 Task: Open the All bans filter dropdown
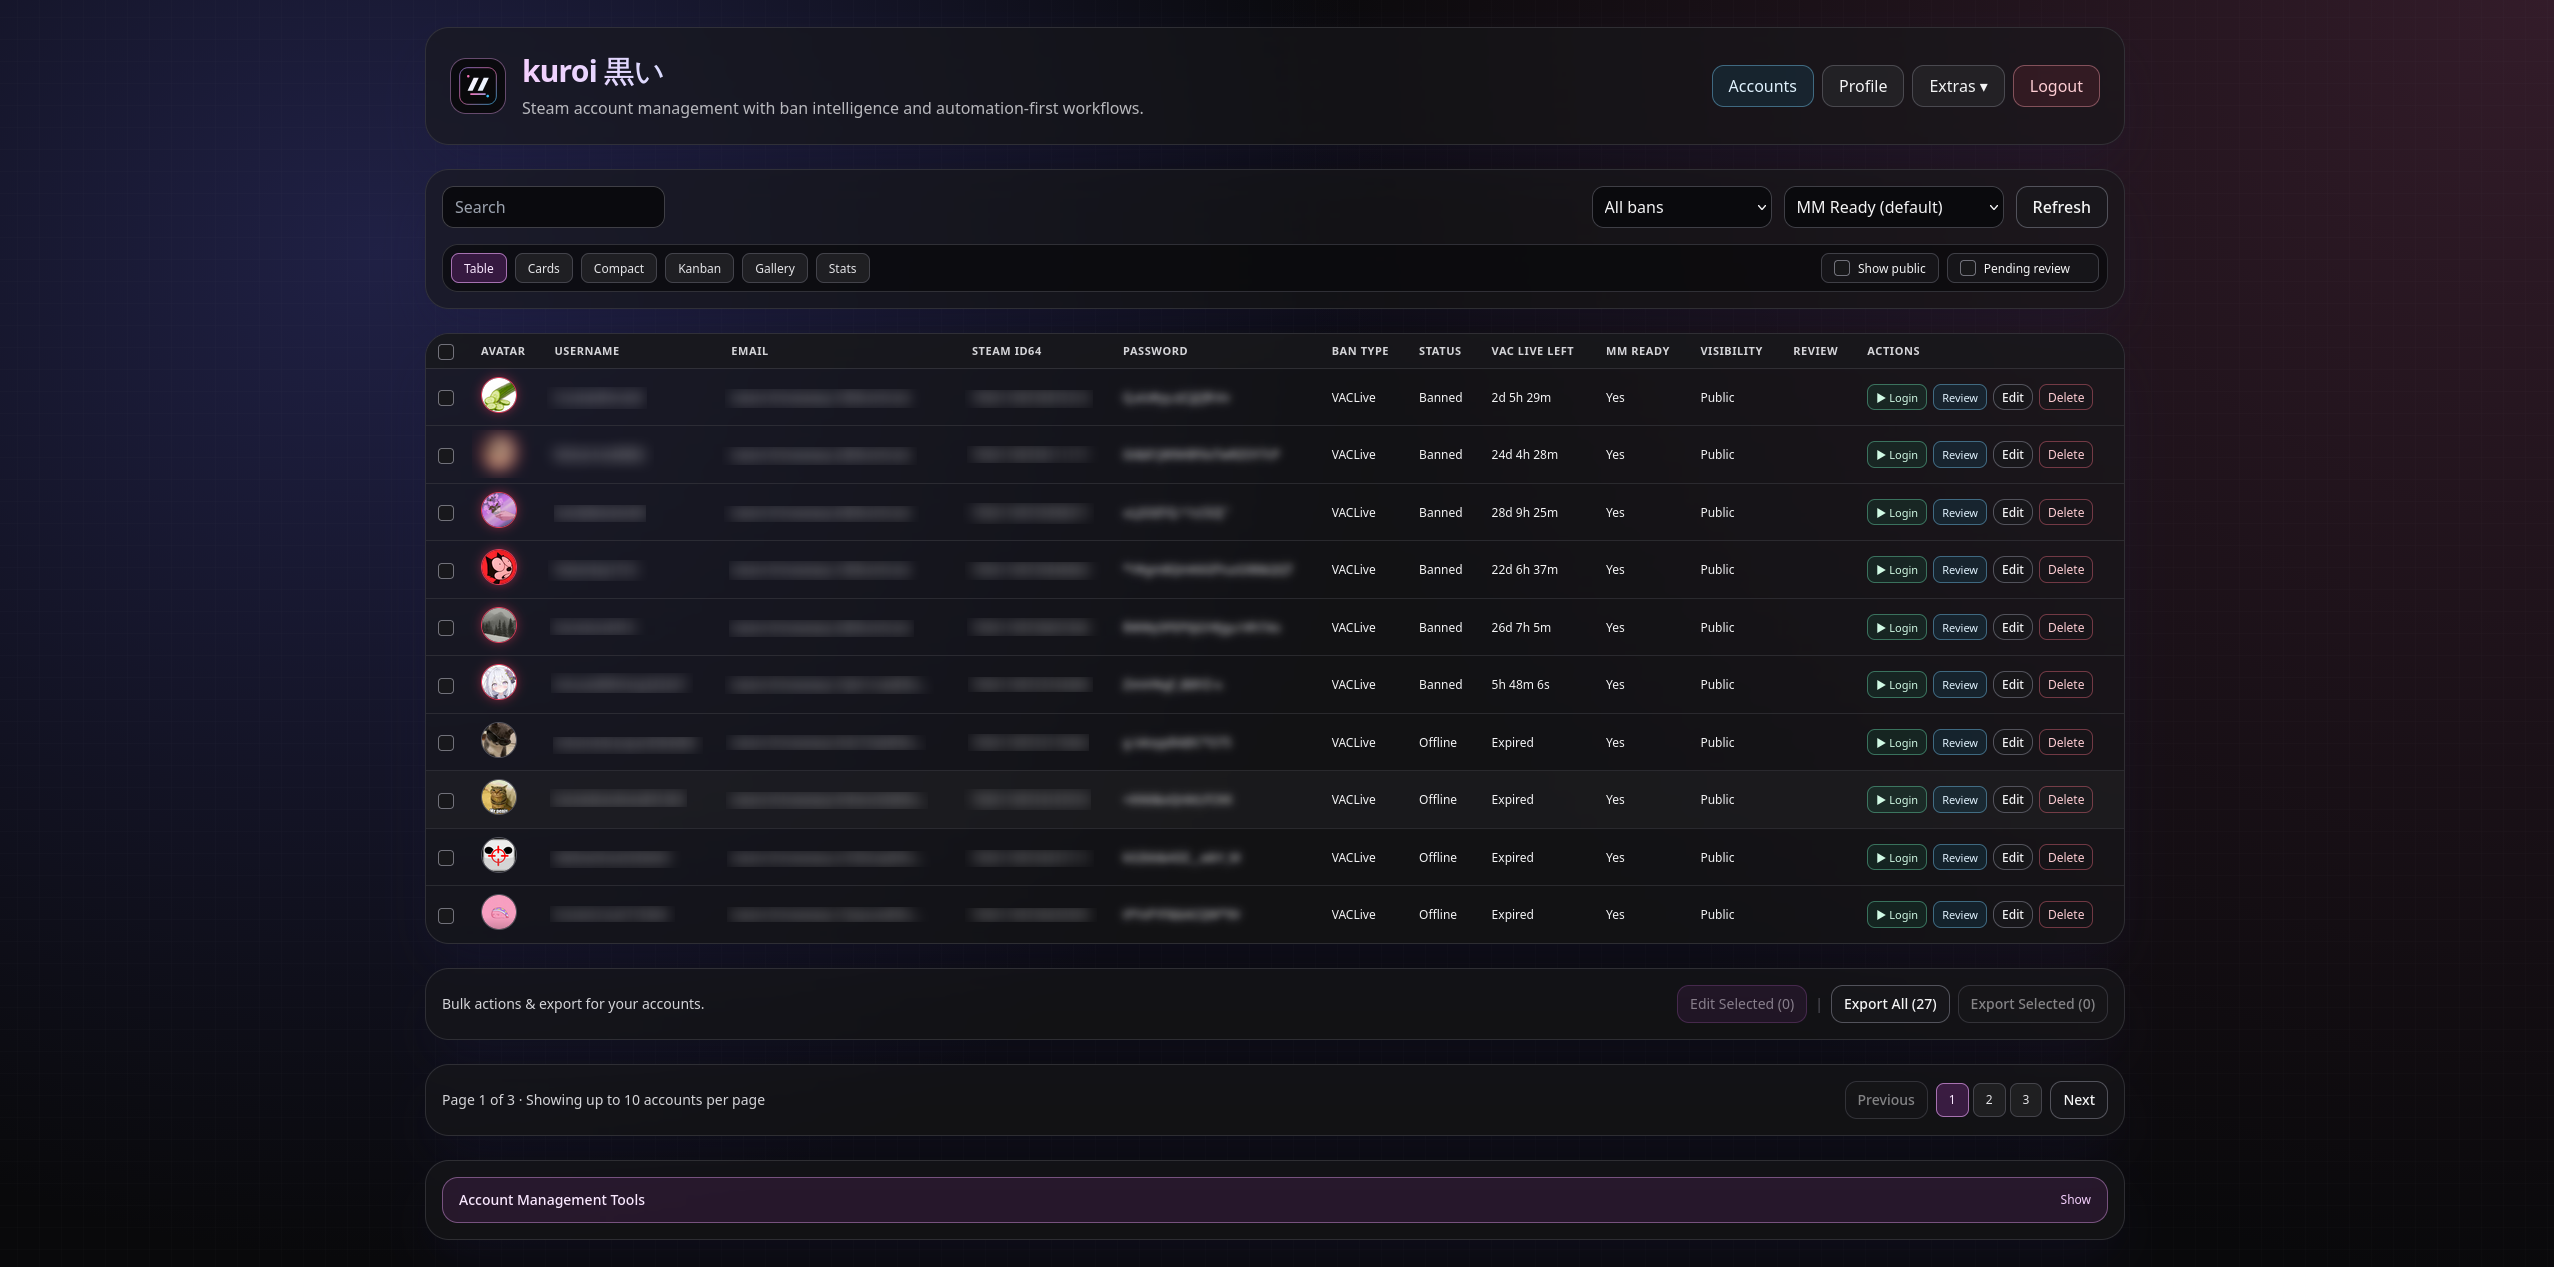pos(1681,207)
